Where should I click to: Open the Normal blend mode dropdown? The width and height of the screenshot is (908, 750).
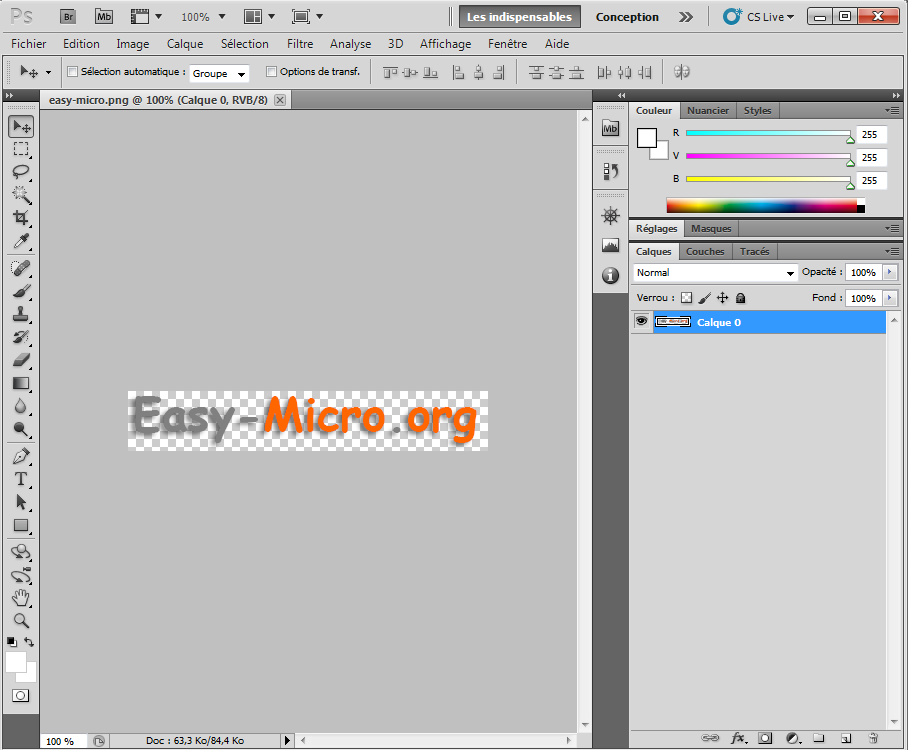715,273
